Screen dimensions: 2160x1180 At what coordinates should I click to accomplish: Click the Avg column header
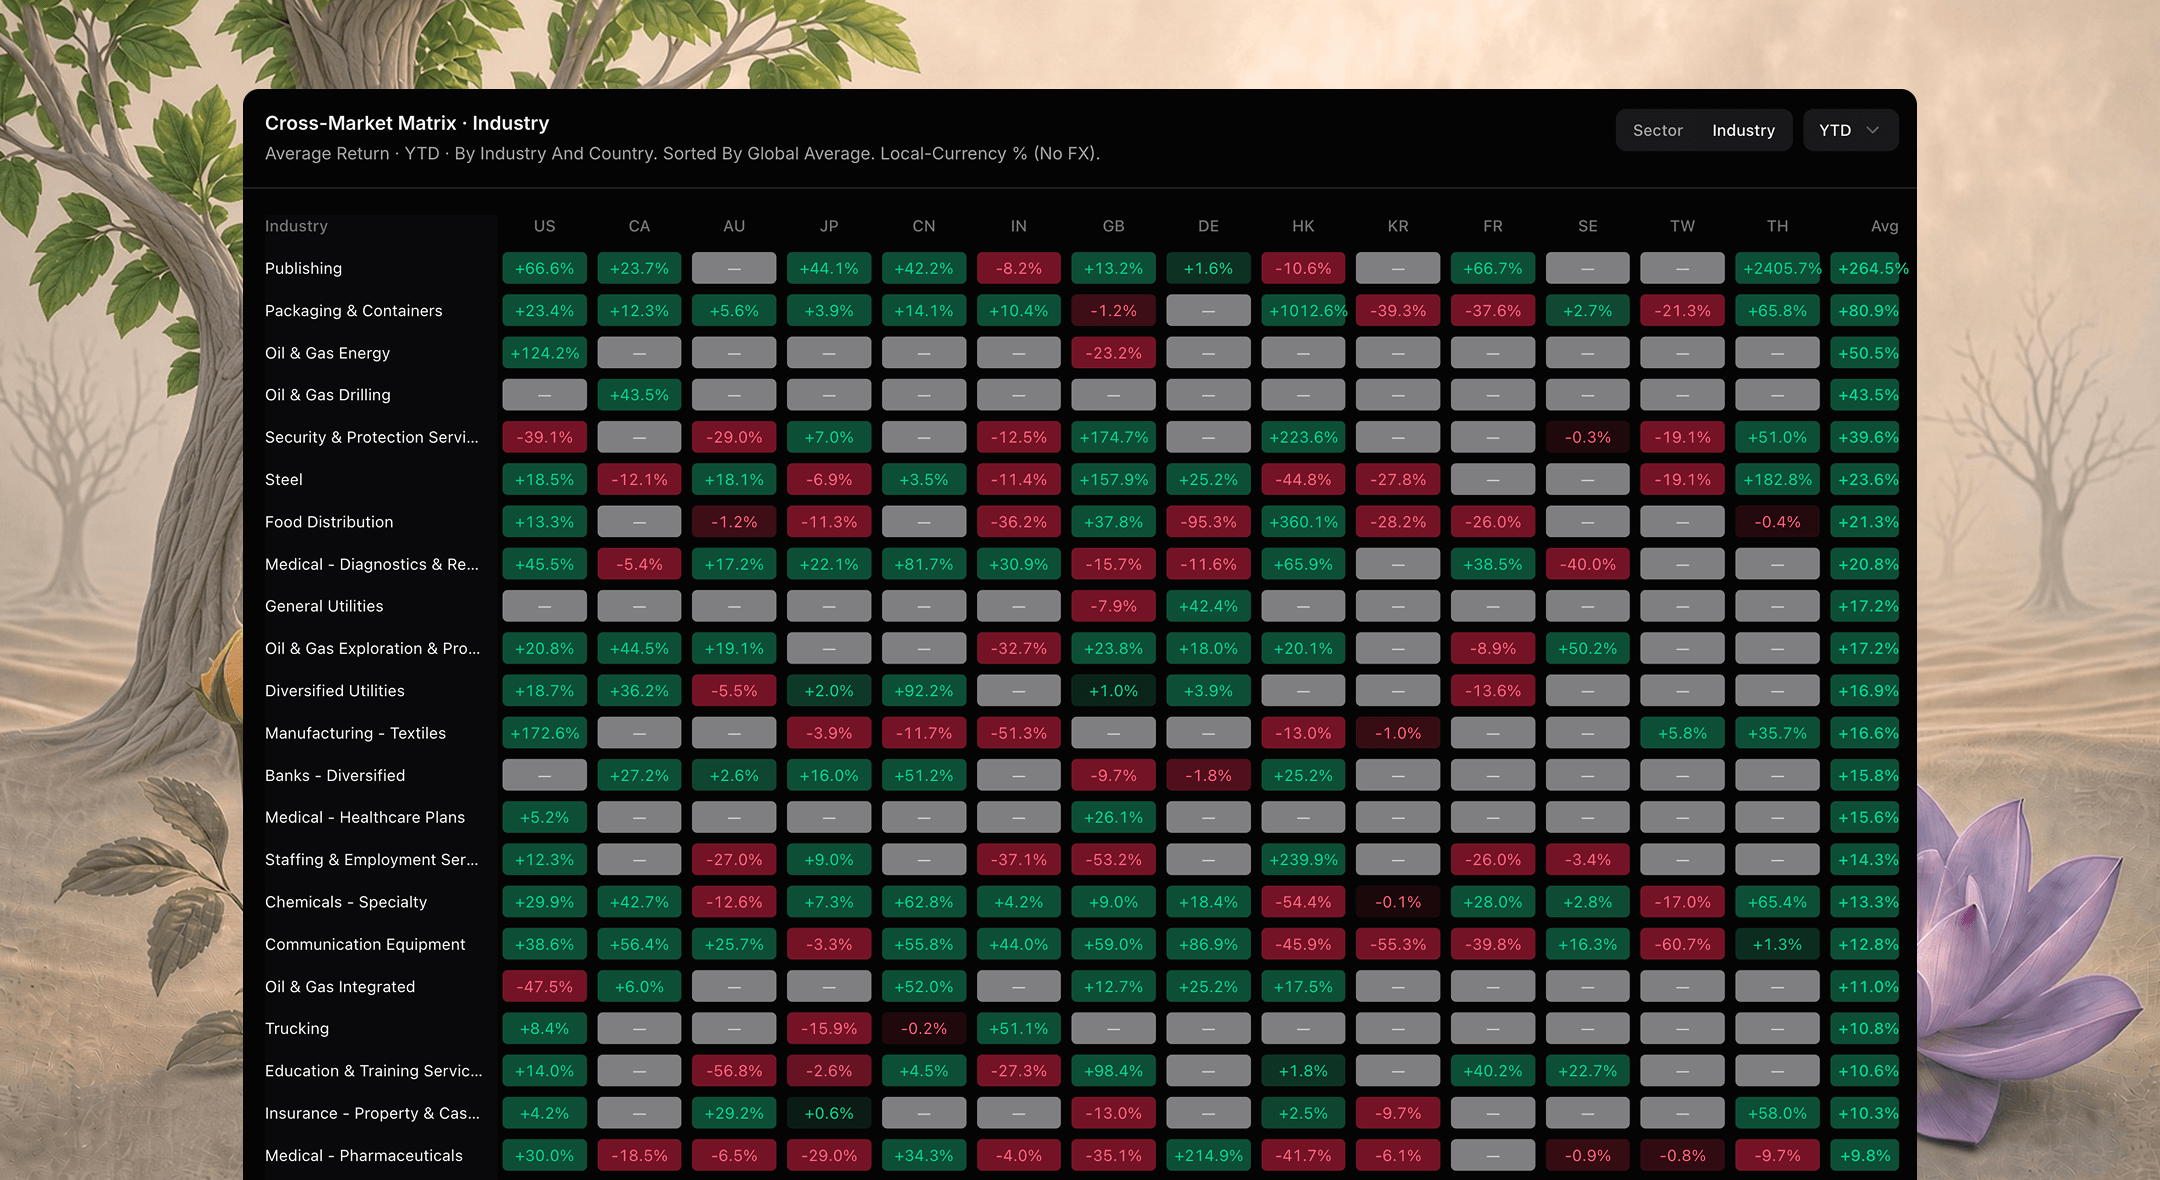click(1884, 226)
